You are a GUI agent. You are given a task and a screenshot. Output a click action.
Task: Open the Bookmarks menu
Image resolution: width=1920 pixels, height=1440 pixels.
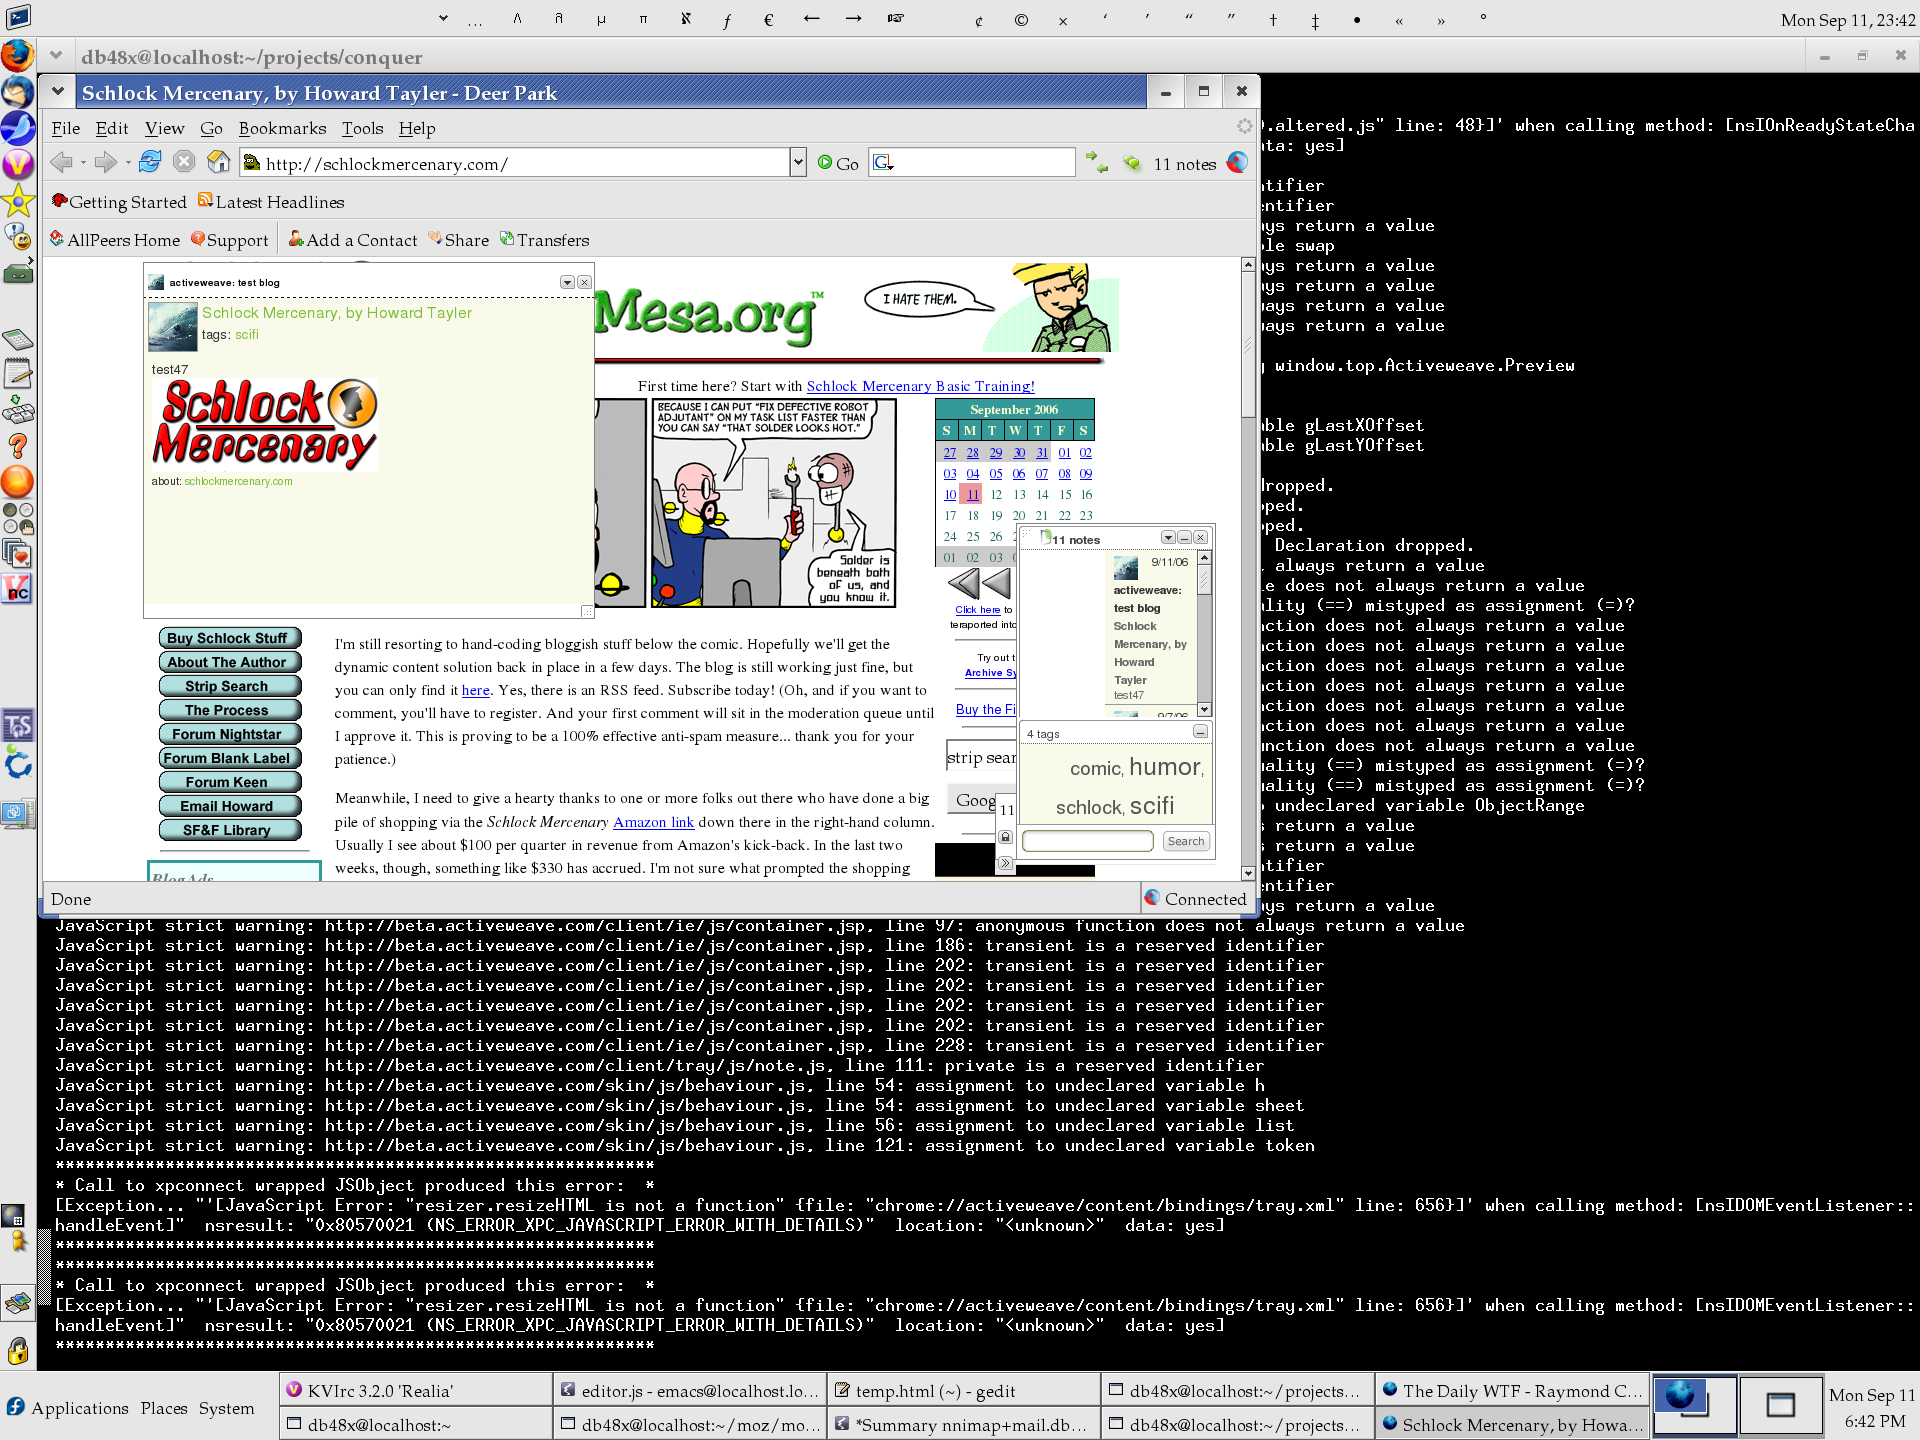click(x=282, y=128)
